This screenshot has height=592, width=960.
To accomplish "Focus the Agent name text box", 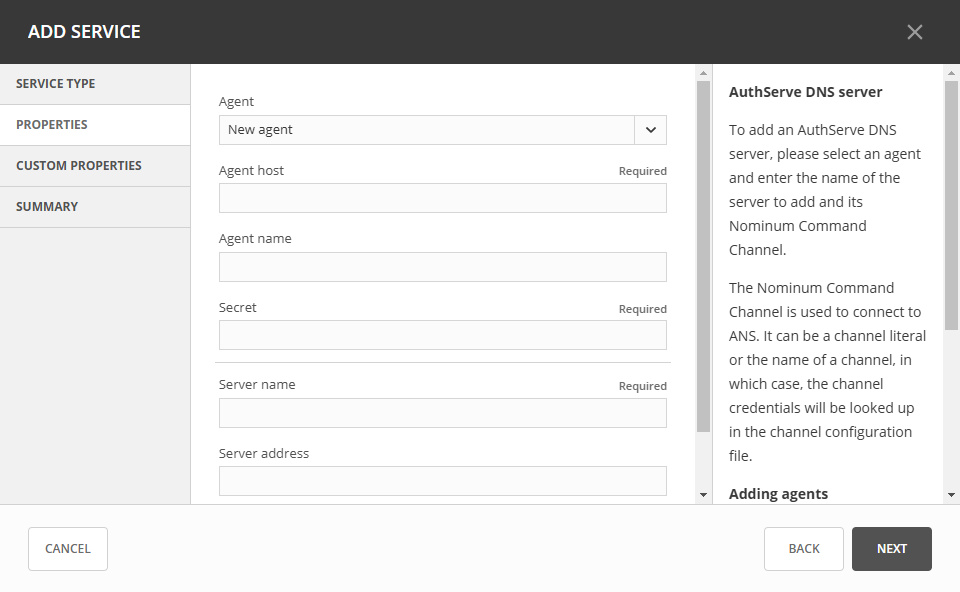I will tap(442, 267).
